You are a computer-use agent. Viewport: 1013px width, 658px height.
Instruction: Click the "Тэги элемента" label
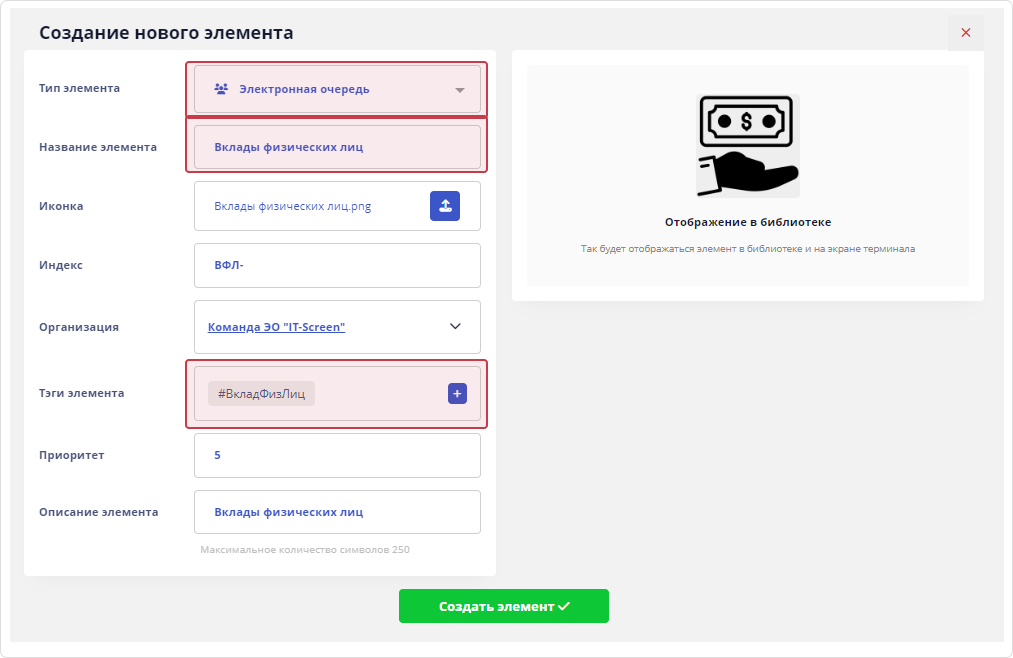click(x=82, y=393)
